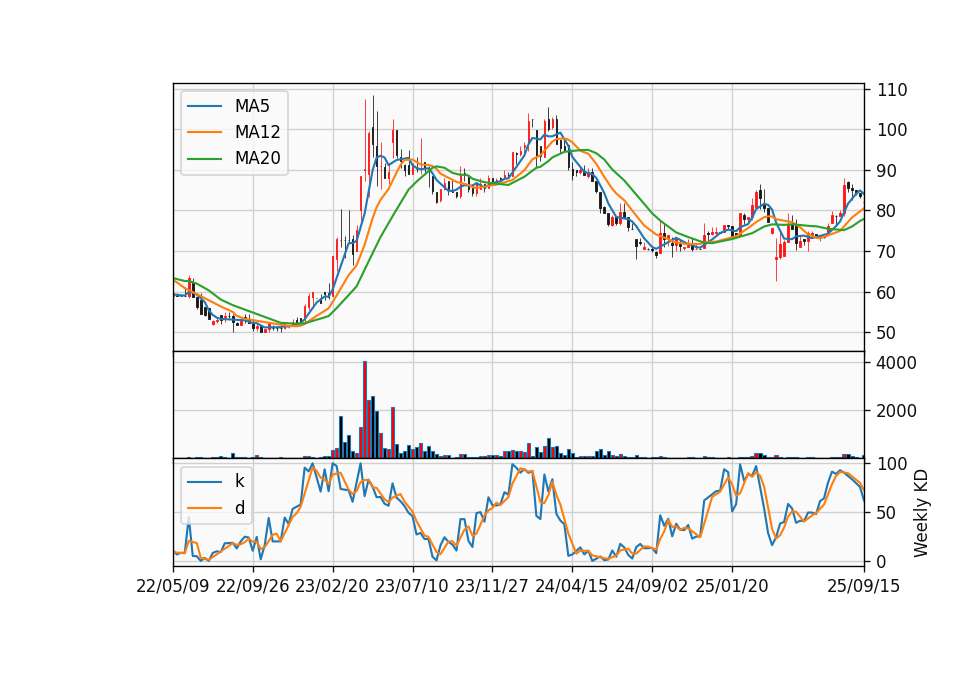This screenshot has width=960, height=690.
Task: Click the 24/09/02 date axis label
Action: pos(651,587)
